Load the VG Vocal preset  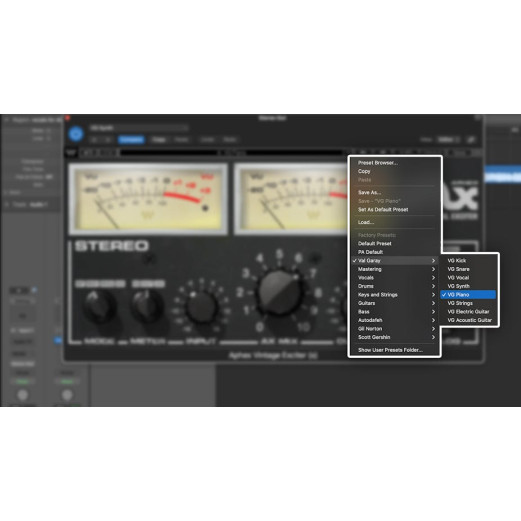[458, 277]
